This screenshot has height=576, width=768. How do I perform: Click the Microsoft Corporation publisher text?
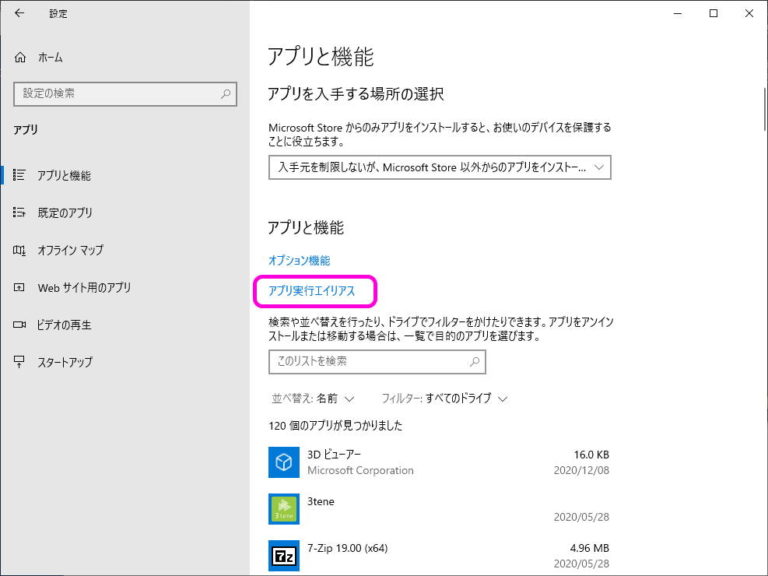[360, 470]
